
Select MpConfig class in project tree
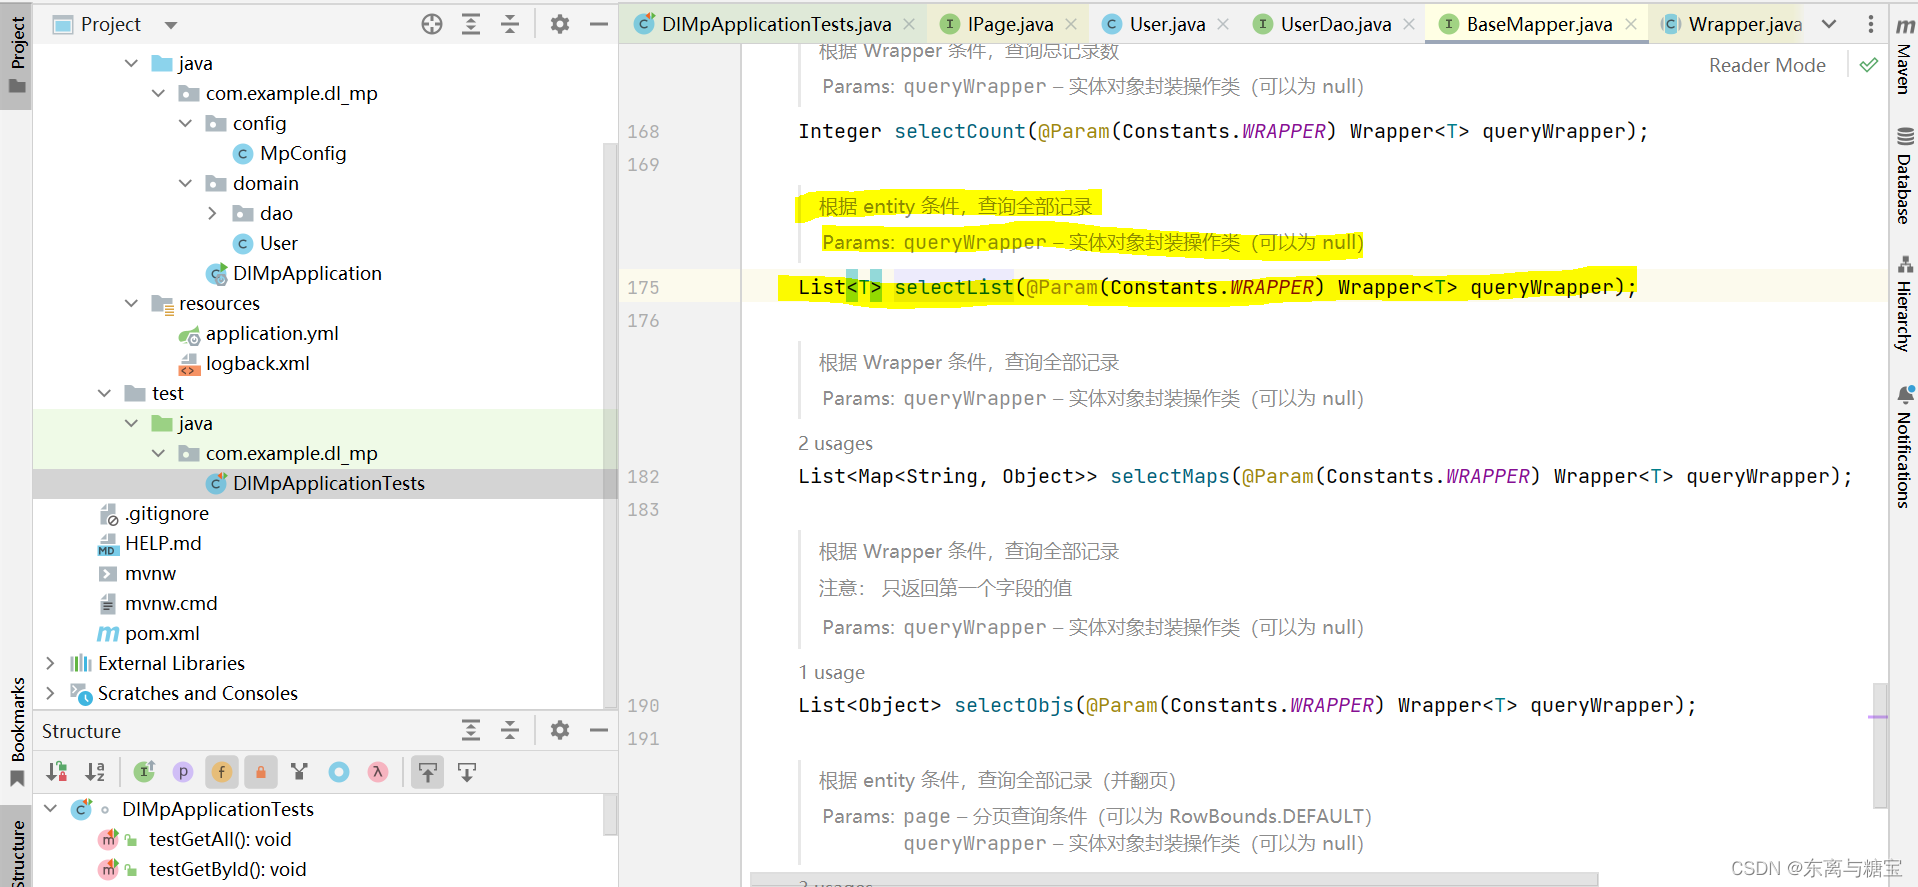[x=303, y=153]
